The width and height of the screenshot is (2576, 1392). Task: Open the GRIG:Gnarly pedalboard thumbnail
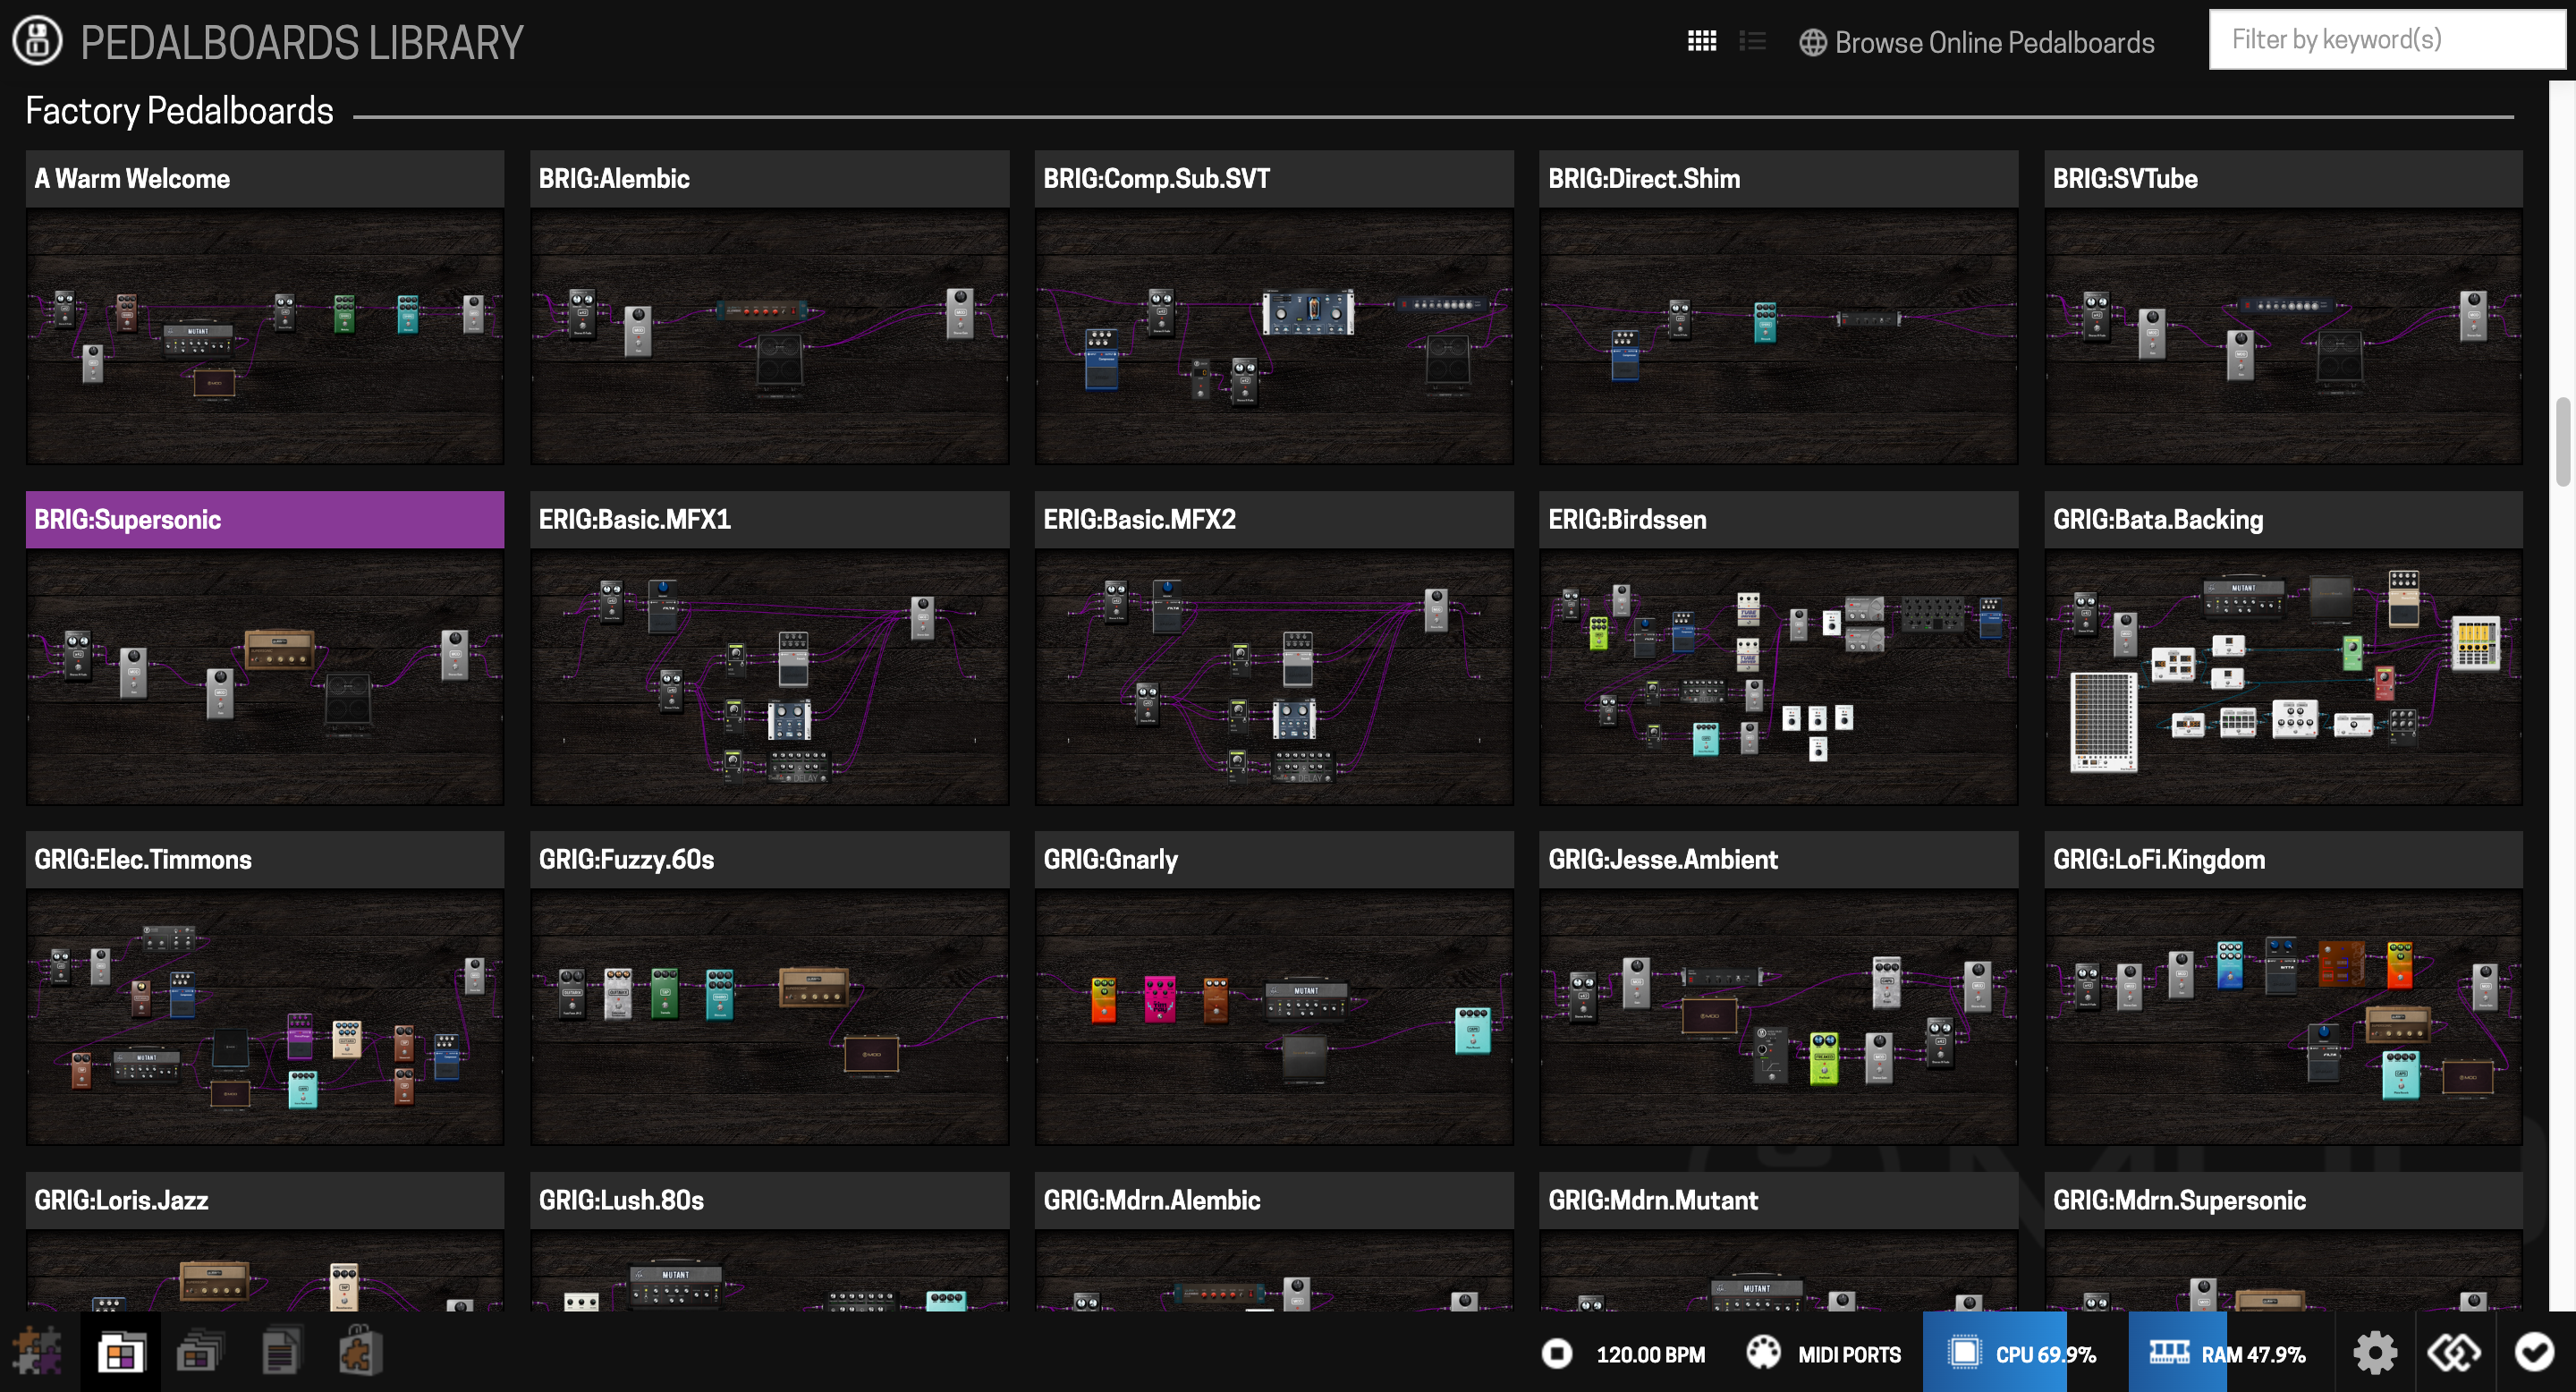1273,1016
